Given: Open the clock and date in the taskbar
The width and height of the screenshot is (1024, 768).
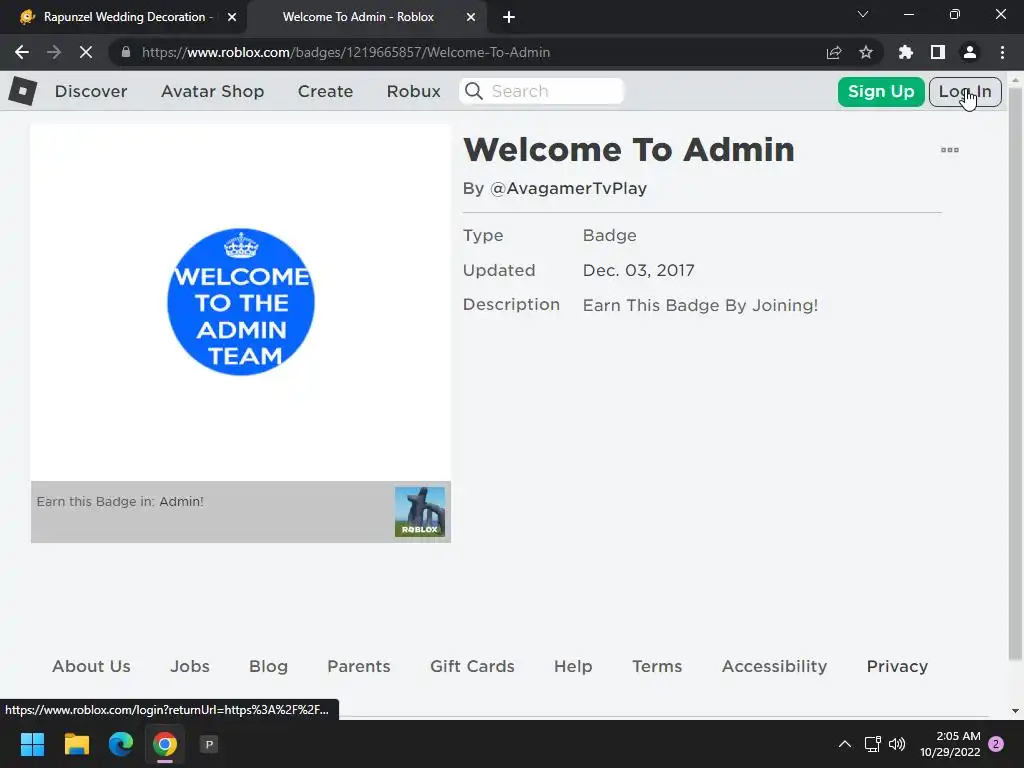Looking at the screenshot, I should click(950, 744).
